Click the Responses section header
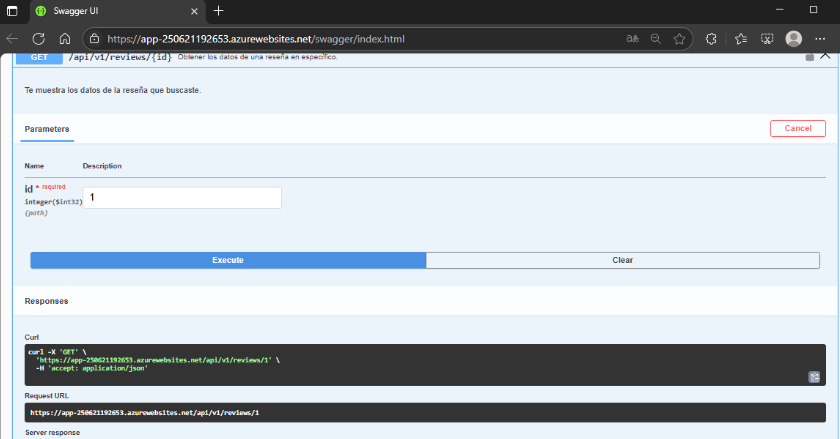The width and height of the screenshot is (840, 439). pos(47,301)
